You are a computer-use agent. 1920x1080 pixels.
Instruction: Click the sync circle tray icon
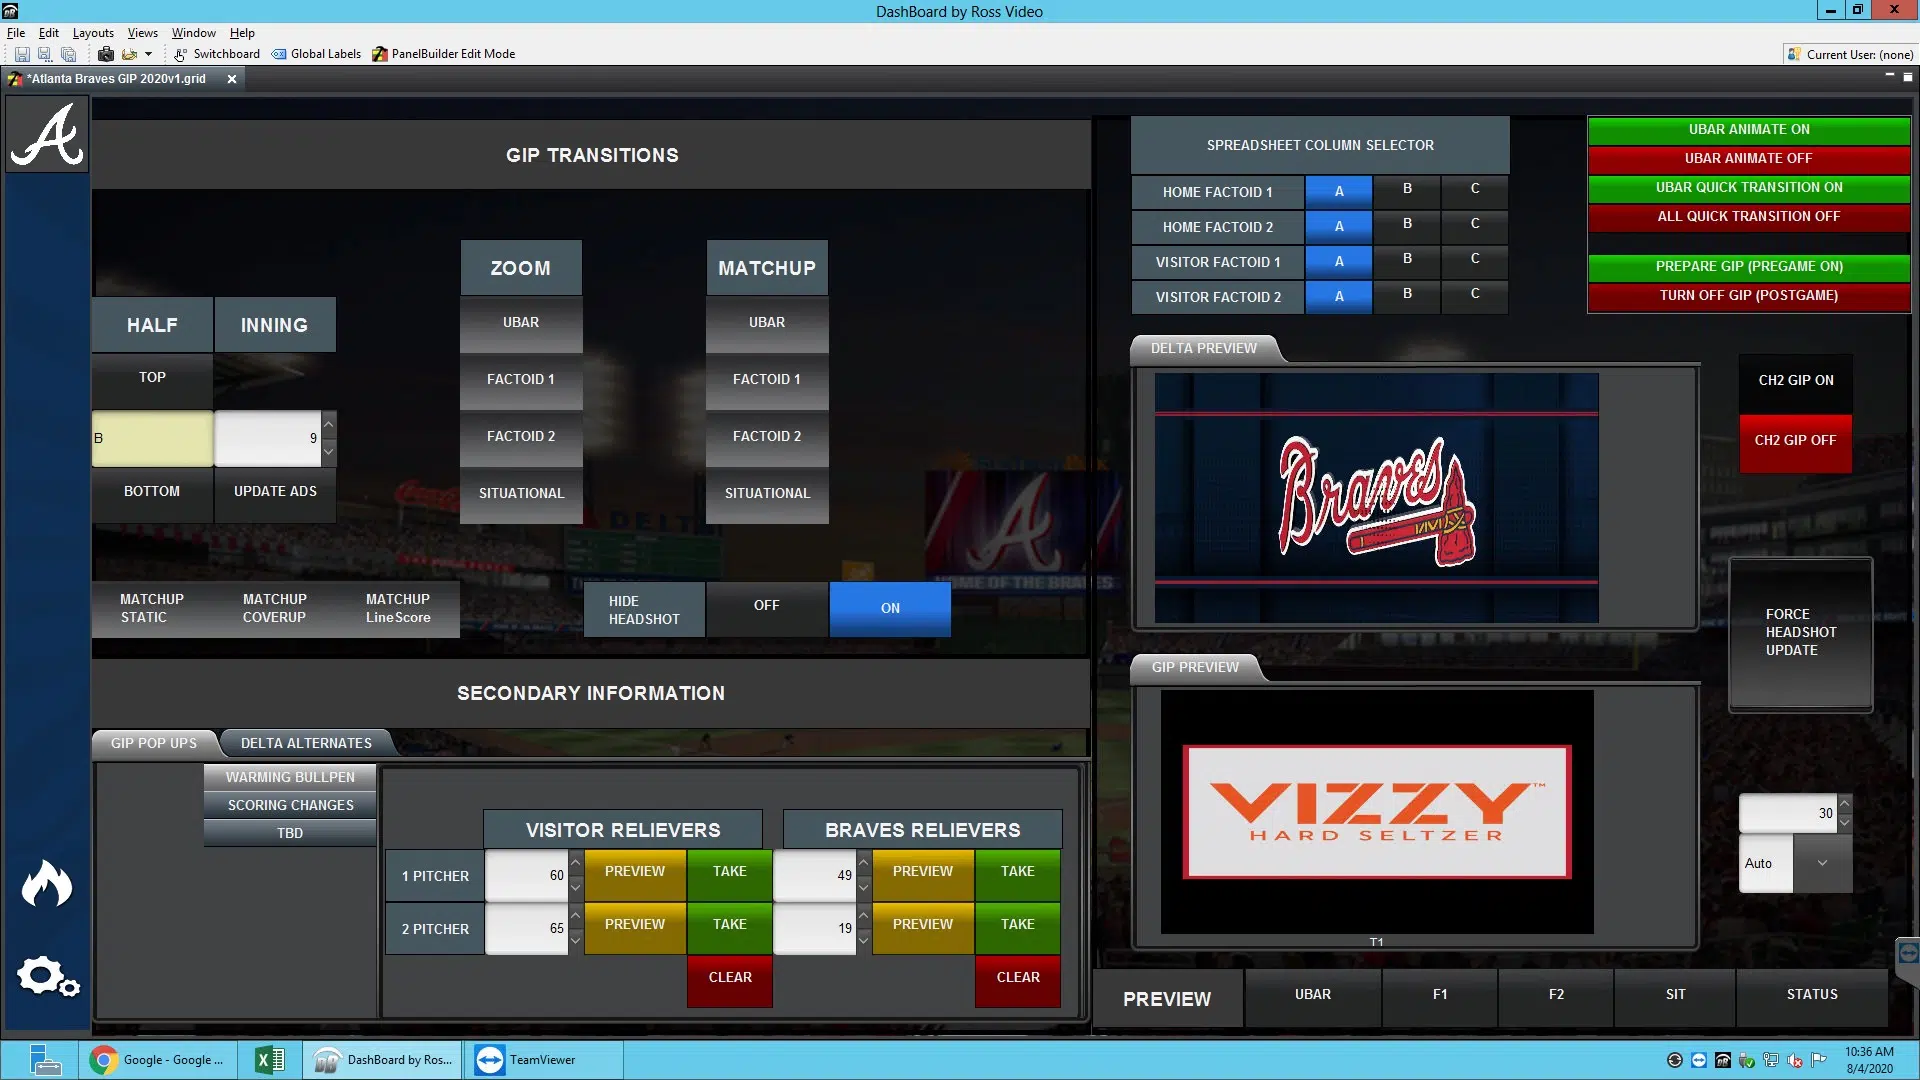[x=1674, y=1060]
